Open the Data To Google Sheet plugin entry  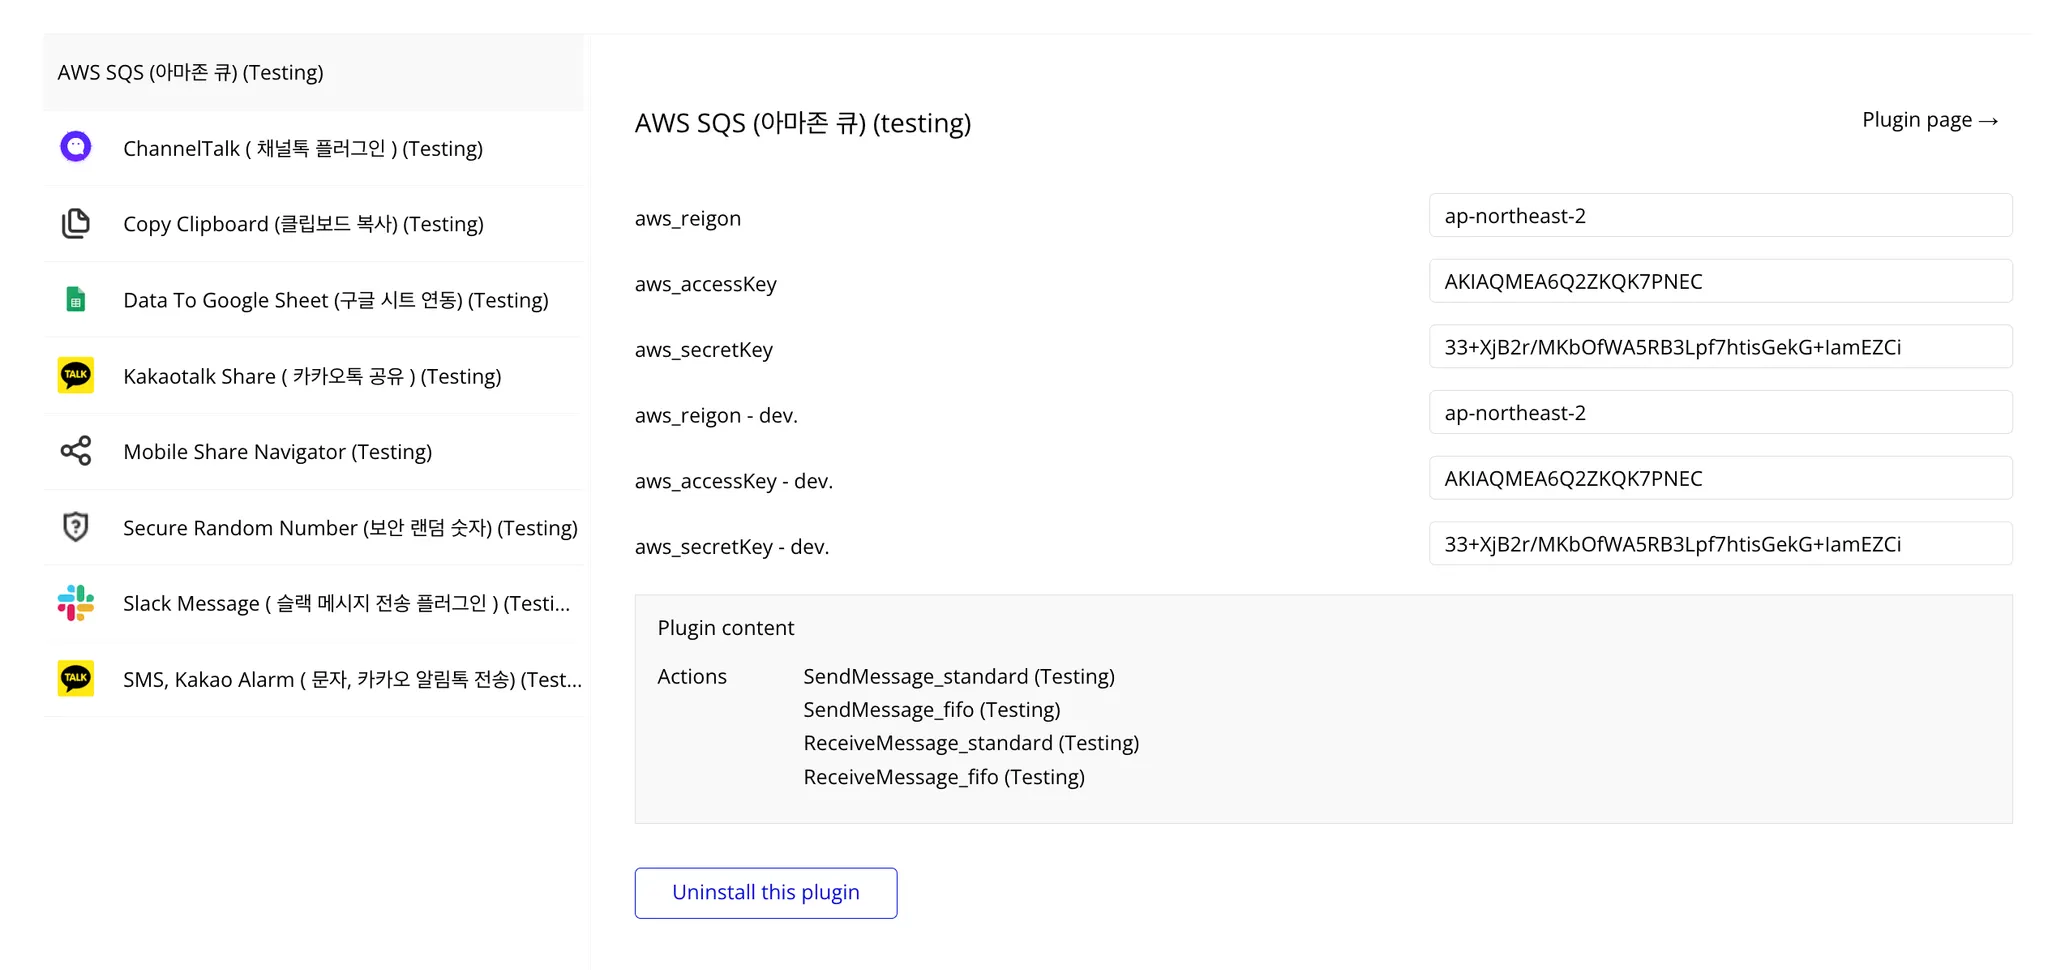pyautogui.click(x=335, y=300)
